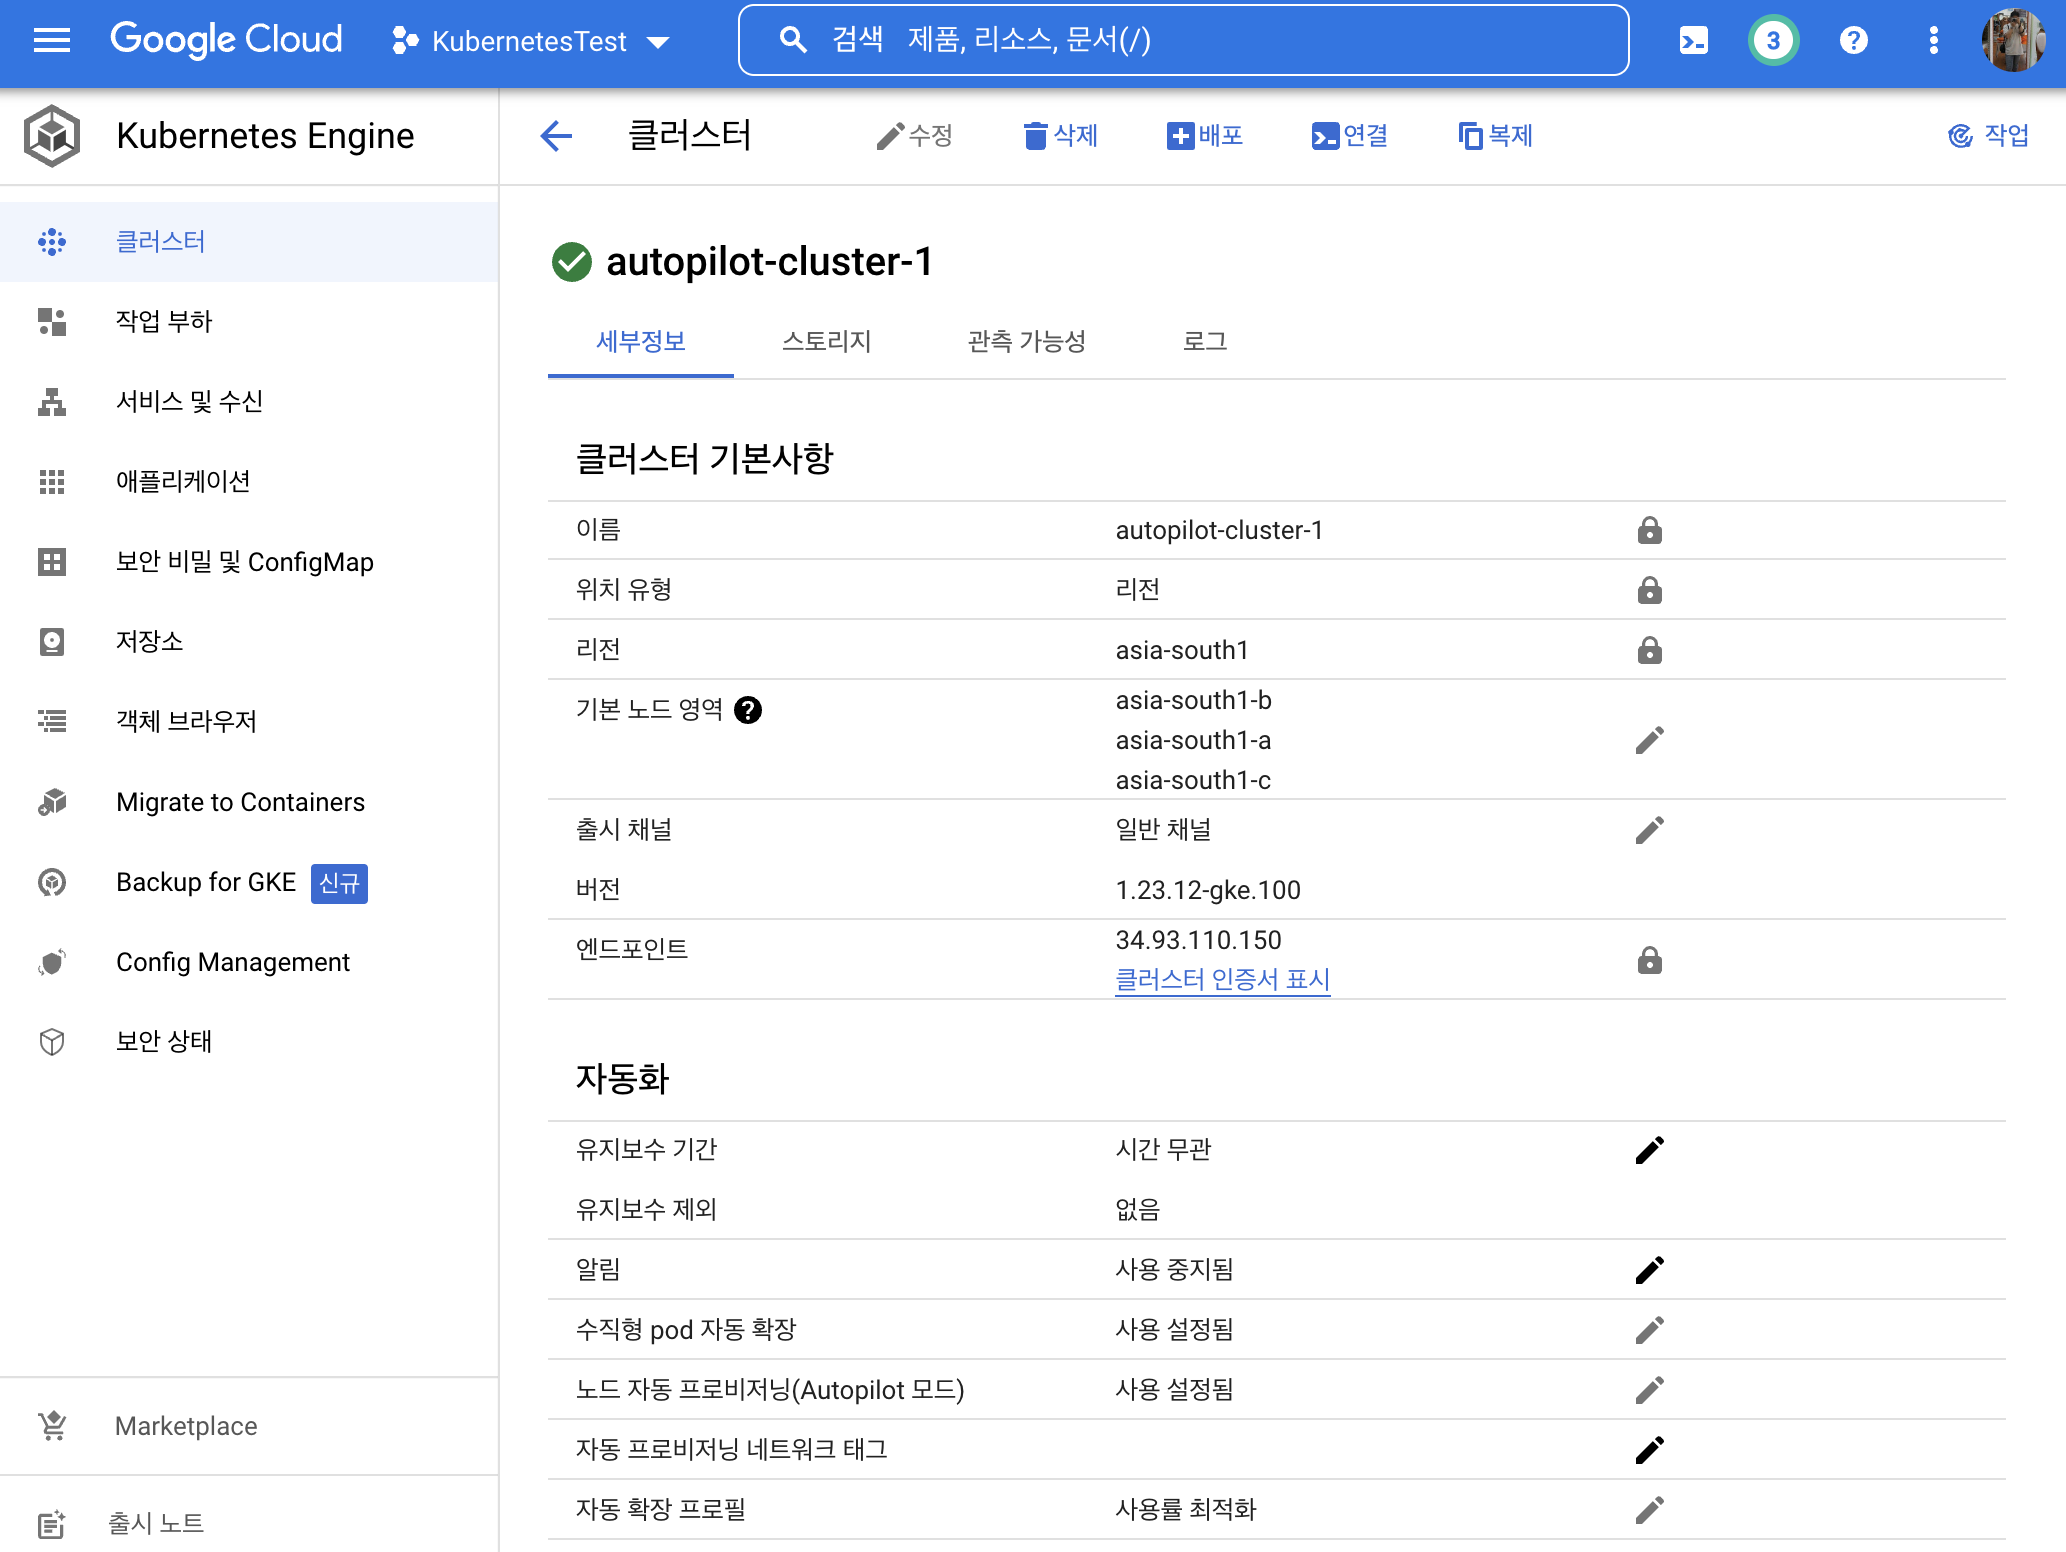Switch to the 세부정보 tab
Screen dimensions: 2066x1552
[x=641, y=342]
